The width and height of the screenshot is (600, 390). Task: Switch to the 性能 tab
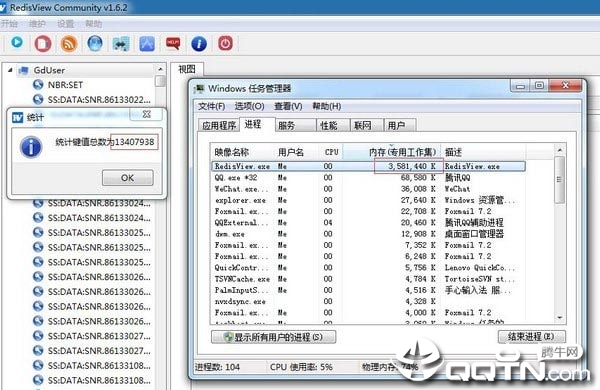(333, 126)
